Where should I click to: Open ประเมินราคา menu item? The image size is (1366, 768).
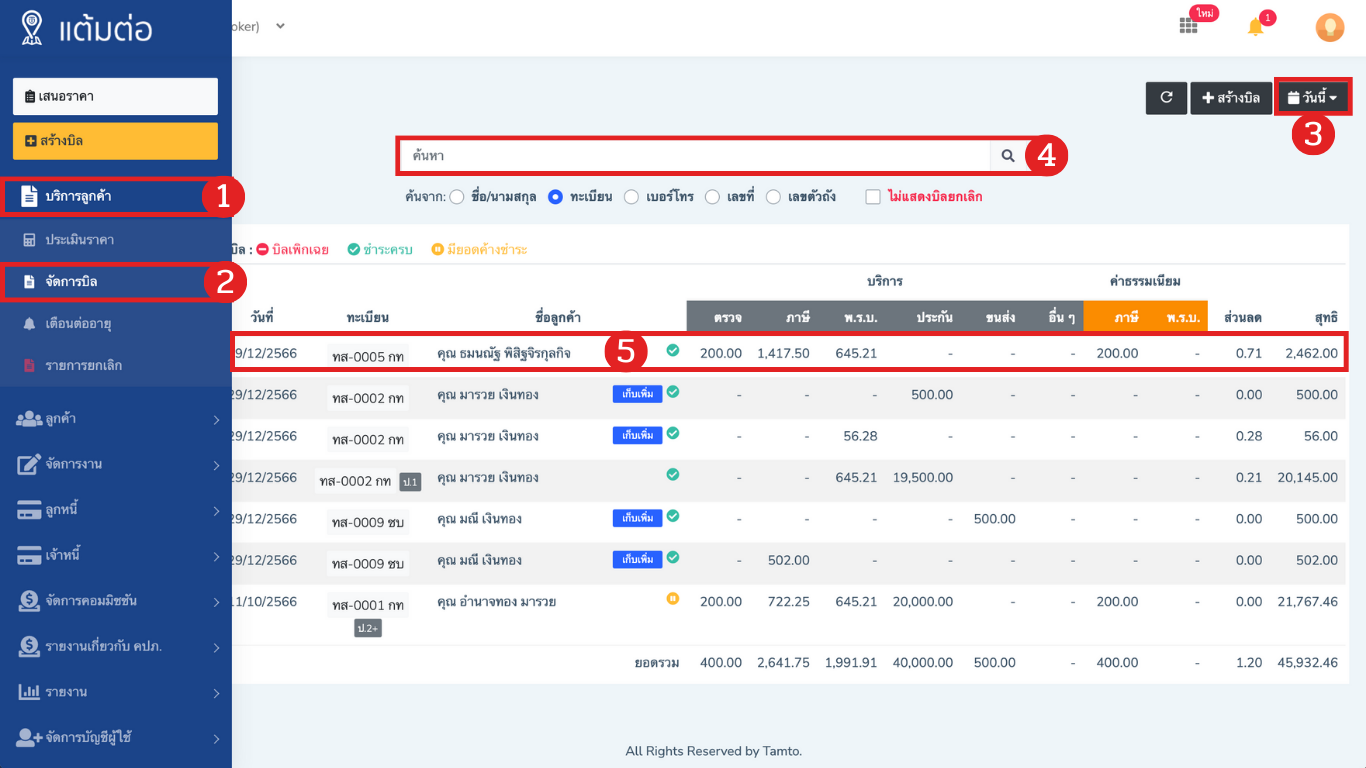[116, 240]
